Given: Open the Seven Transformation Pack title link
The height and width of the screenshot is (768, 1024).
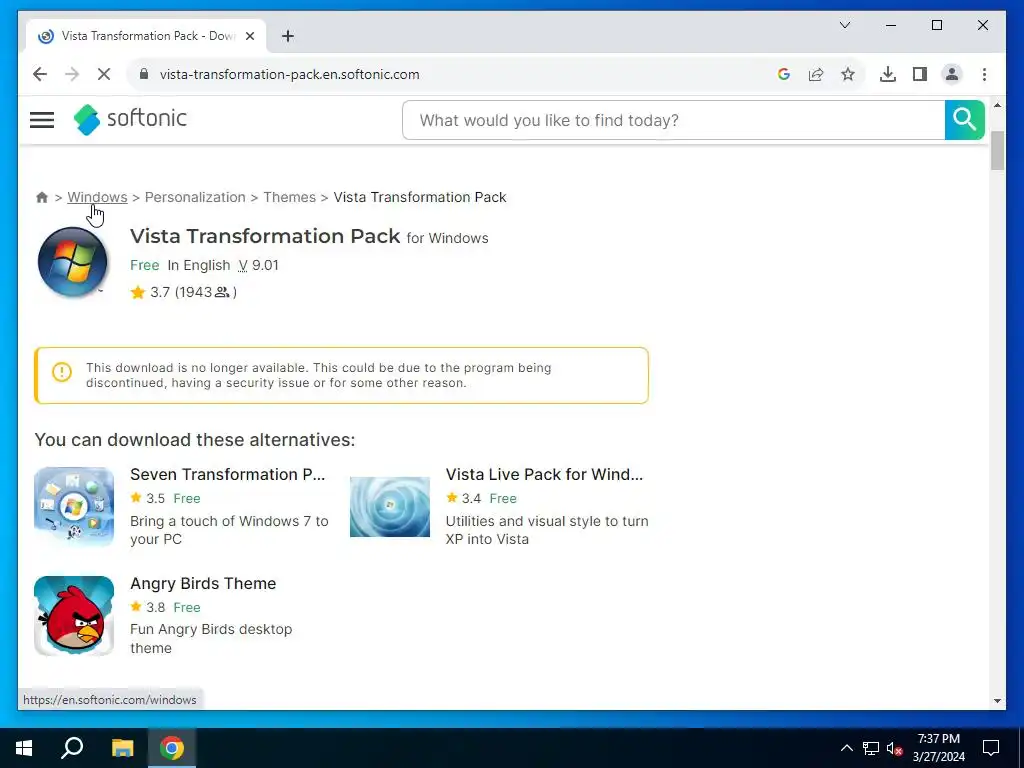Looking at the screenshot, I should pos(227,474).
